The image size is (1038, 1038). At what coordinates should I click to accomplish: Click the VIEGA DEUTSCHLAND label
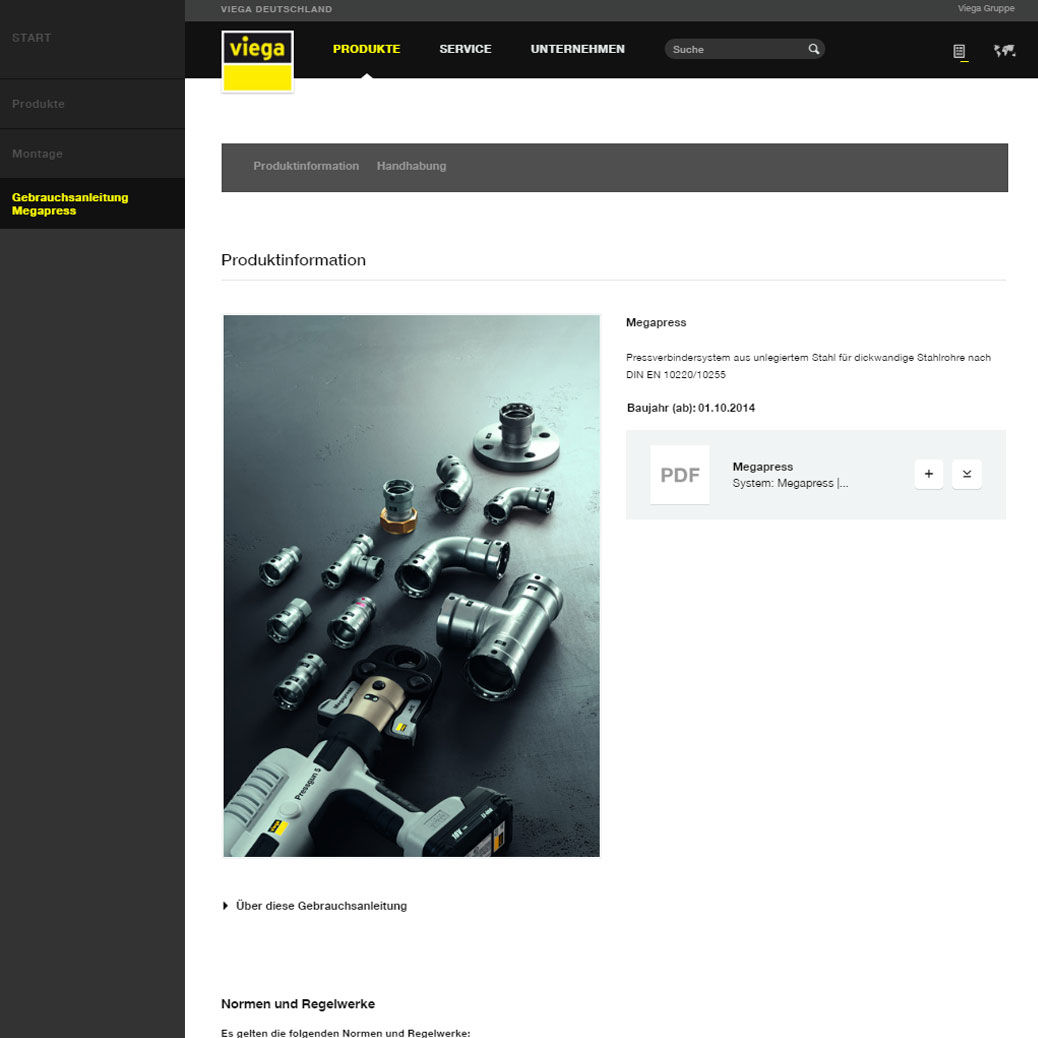(x=276, y=9)
